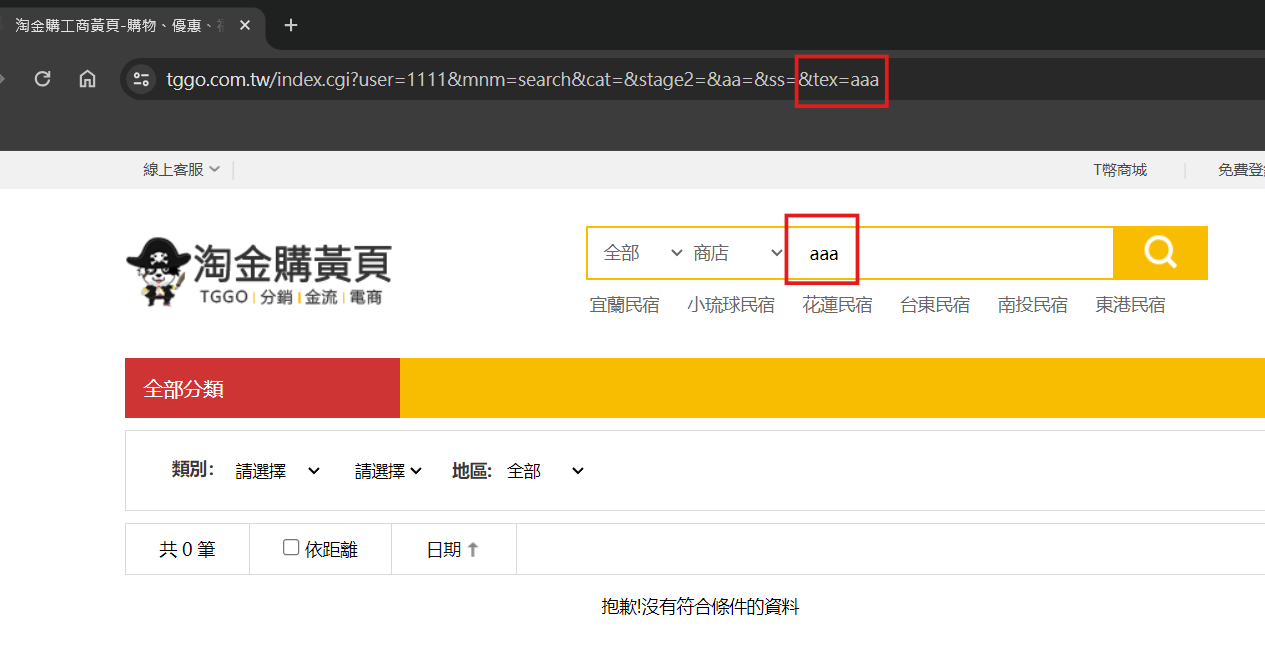Open the T幣商城 link
The height and width of the screenshot is (652, 1265).
(x=1120, y=170)
